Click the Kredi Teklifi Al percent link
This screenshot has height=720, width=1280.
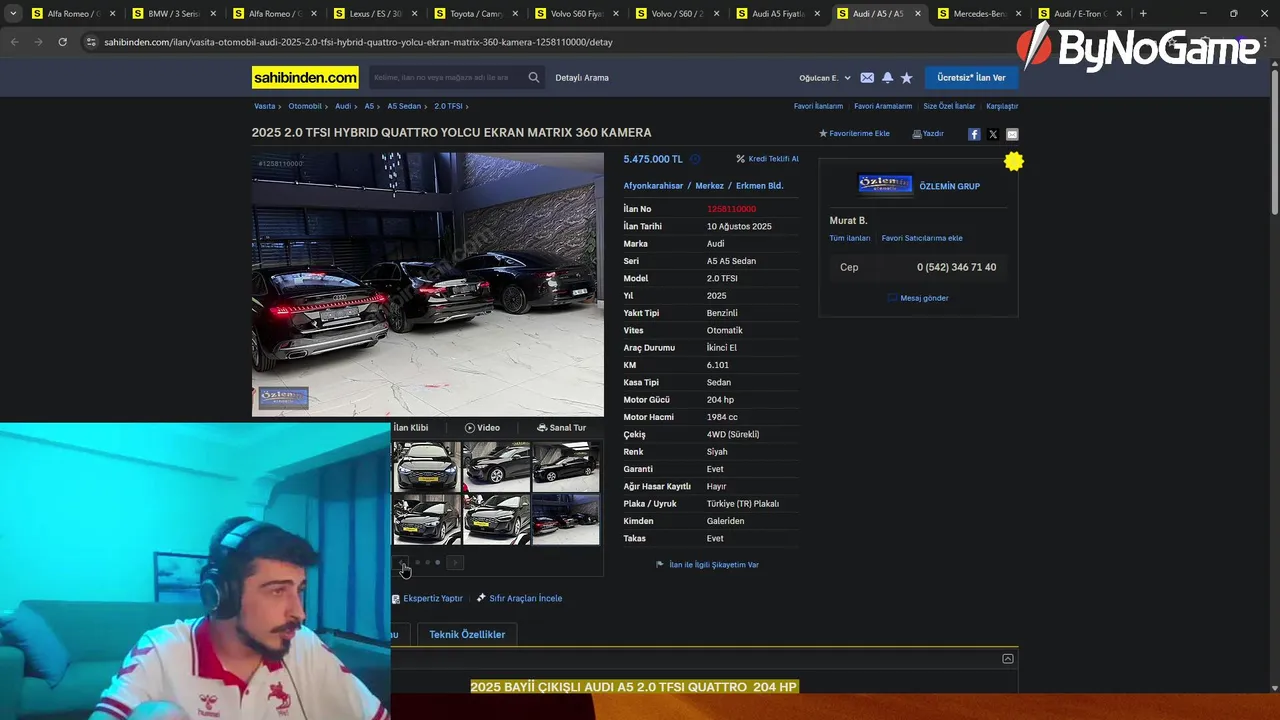[767, 159]
